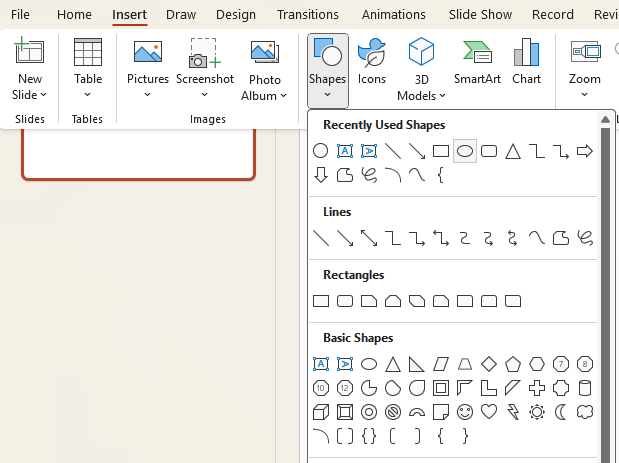Image resolution: width=619 pixels, height=463 pixels.
Task: Open the Table dropdown
Action: (88, 95)
